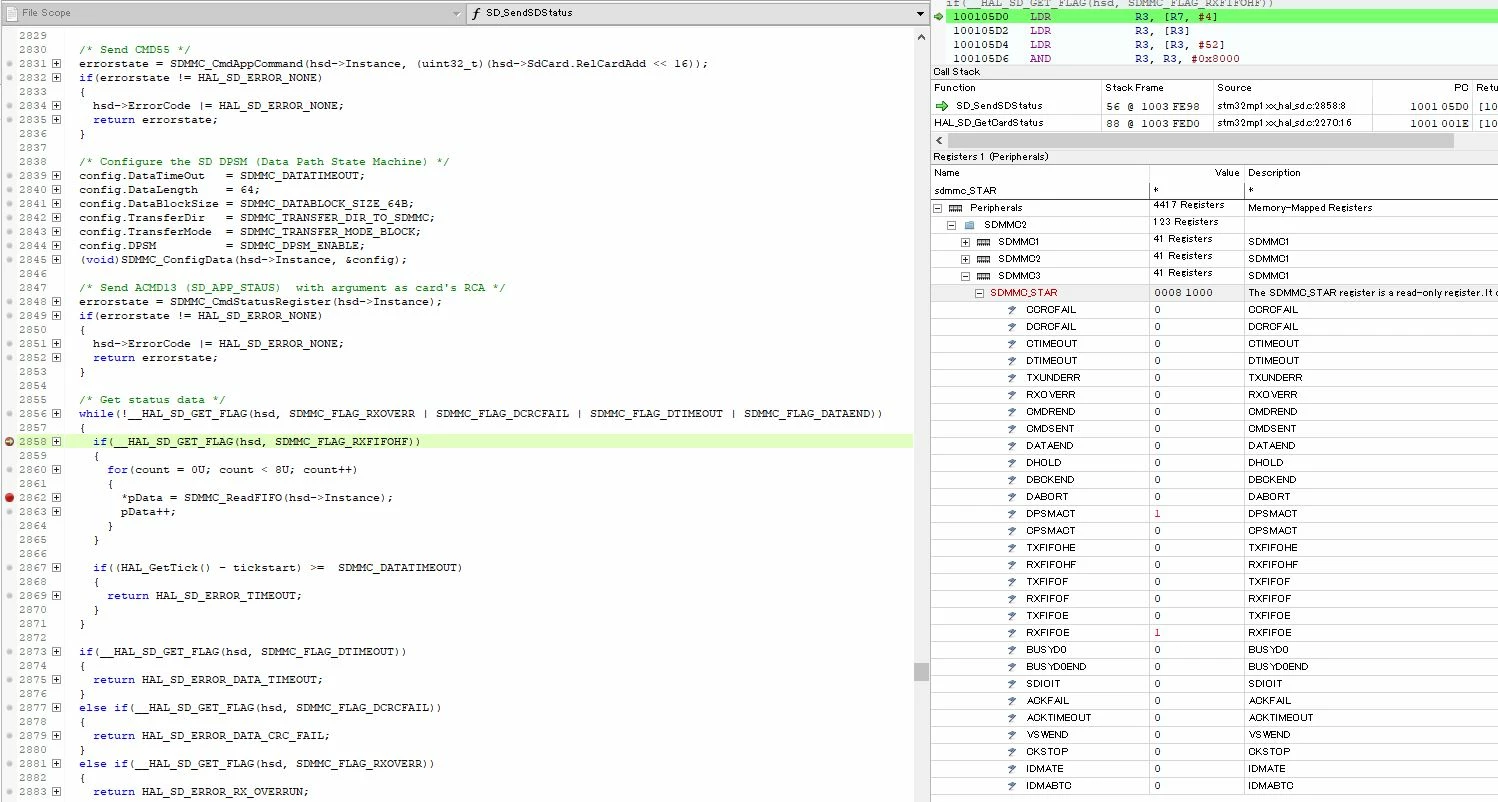Click the File Scope page icon
The height and width of the screenshot is (802, 1498).
pyautogui.click(x=12, y=14)
